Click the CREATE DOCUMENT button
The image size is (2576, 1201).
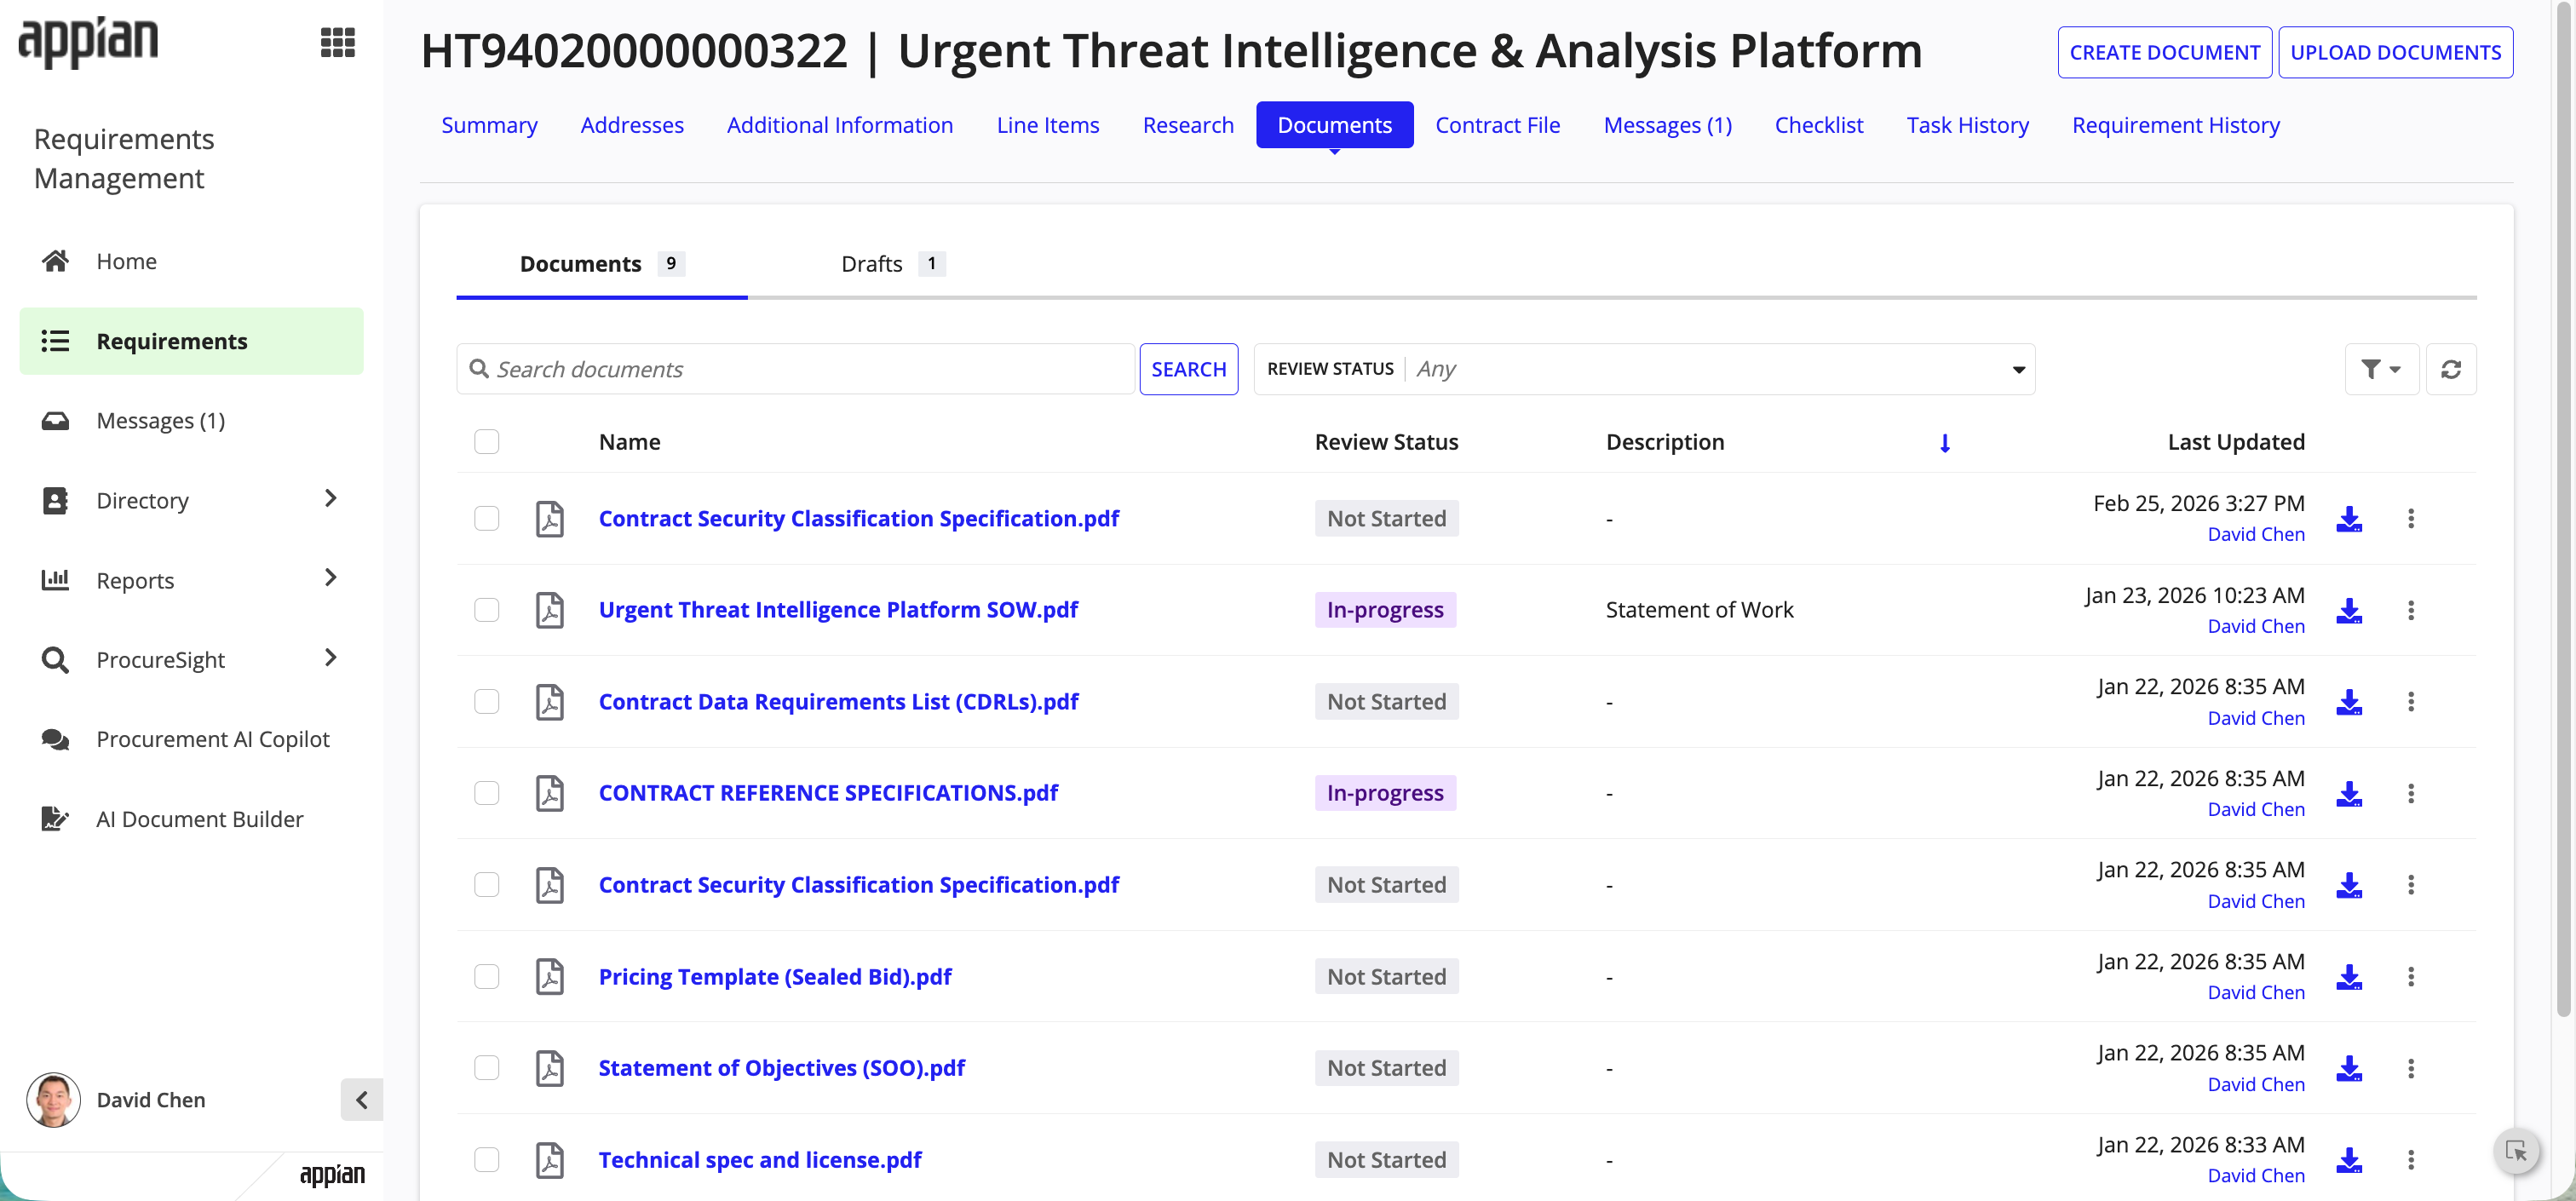(x=2164, y=52)
